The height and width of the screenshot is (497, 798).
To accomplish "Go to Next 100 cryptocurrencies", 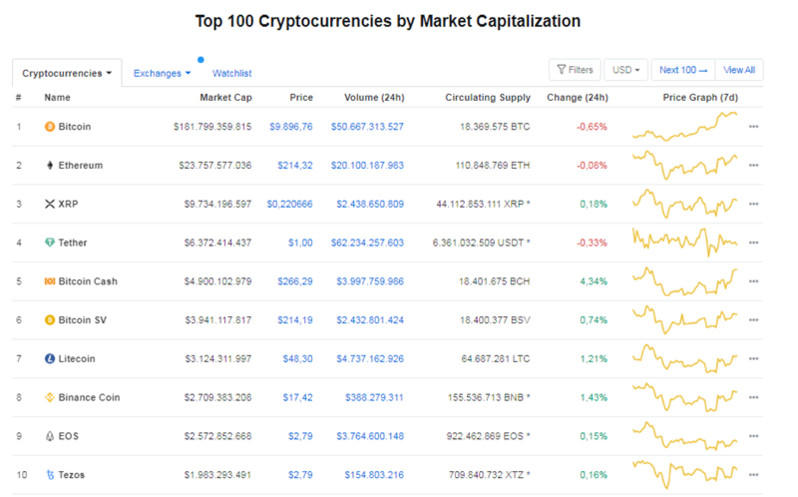I will 683,70.
